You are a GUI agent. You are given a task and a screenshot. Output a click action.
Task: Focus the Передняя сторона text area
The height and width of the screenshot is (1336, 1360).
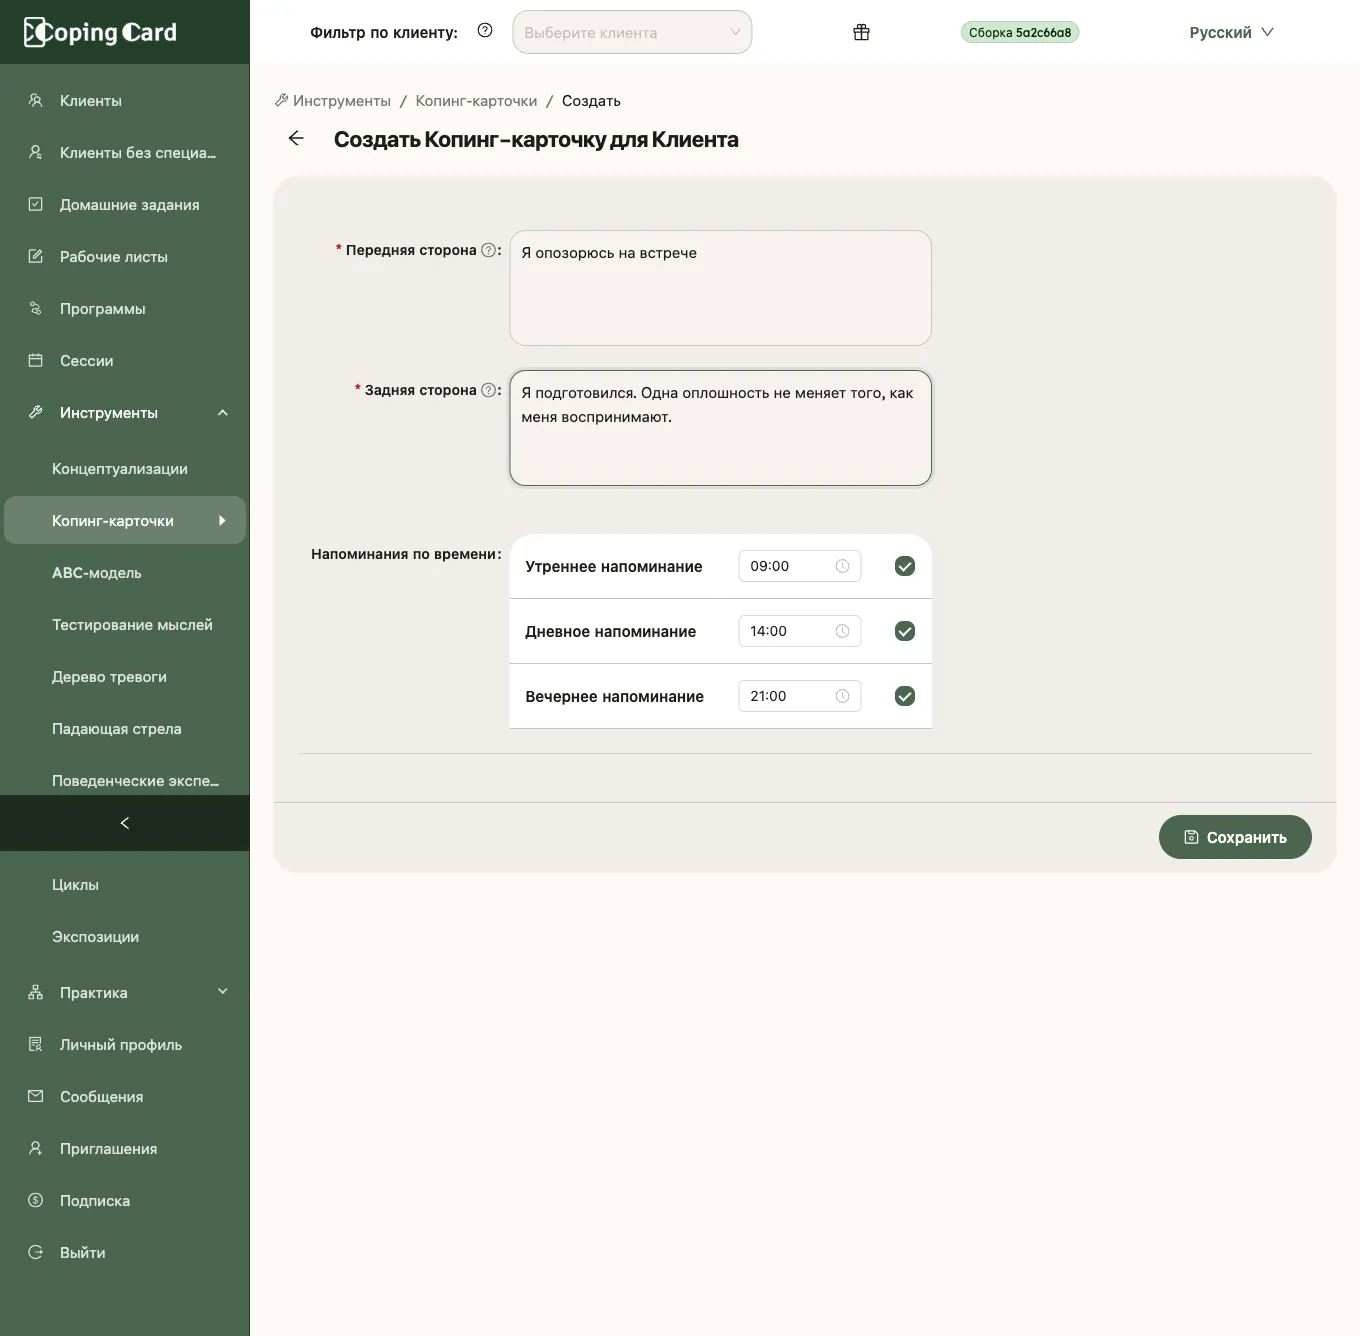pos(720,288)
